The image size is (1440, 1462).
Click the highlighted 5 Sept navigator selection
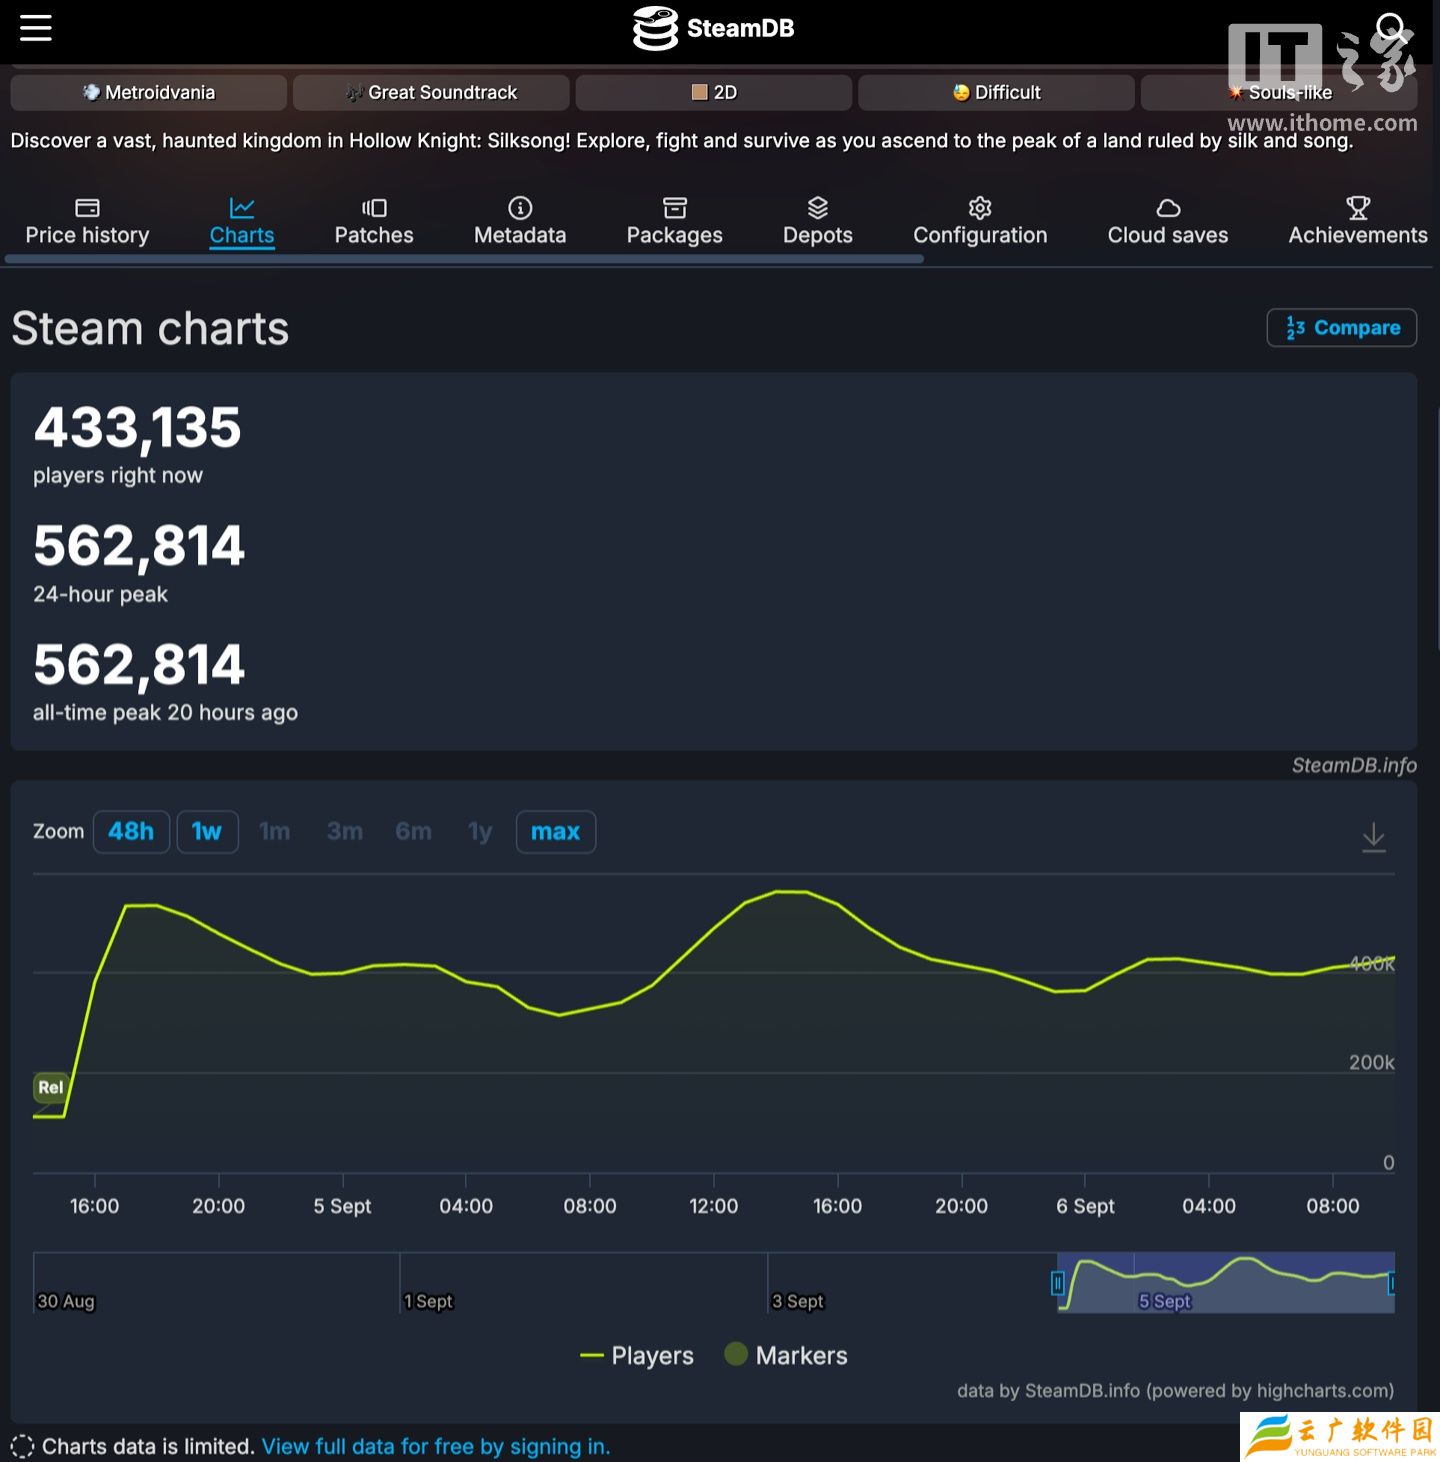click(x=1224, y=1283)
